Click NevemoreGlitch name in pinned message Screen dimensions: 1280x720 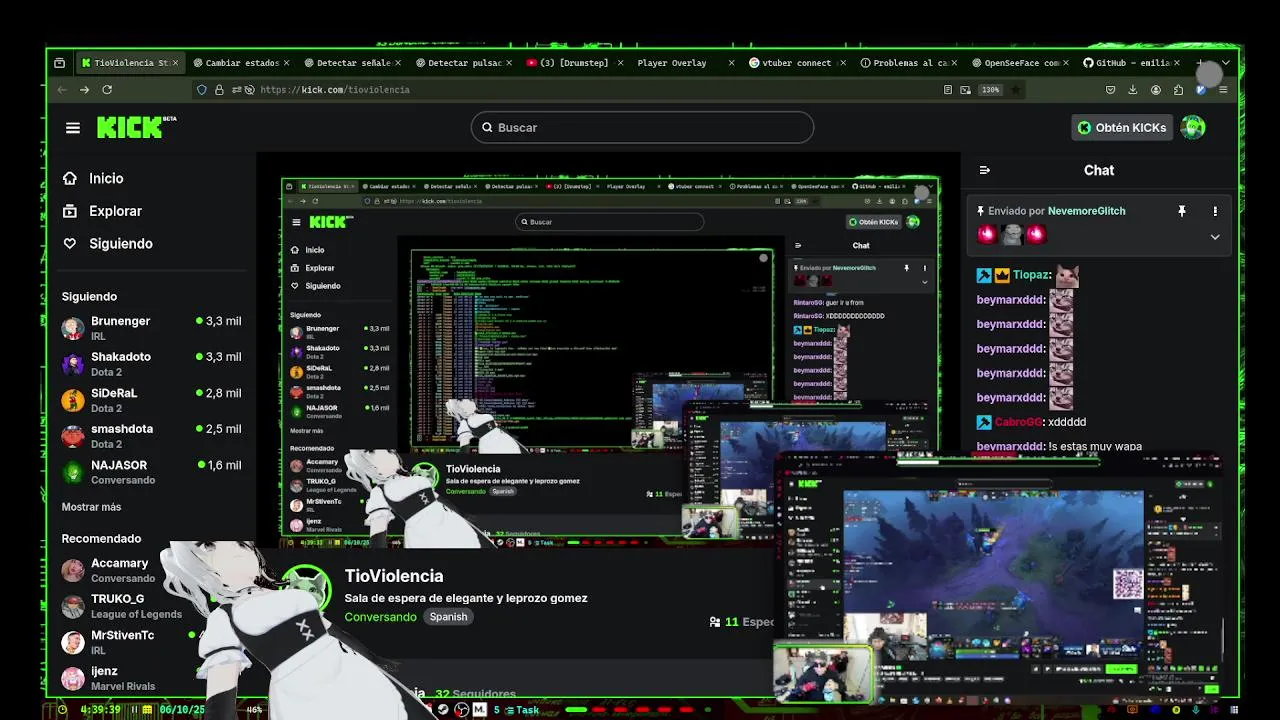click(1086, 211)
